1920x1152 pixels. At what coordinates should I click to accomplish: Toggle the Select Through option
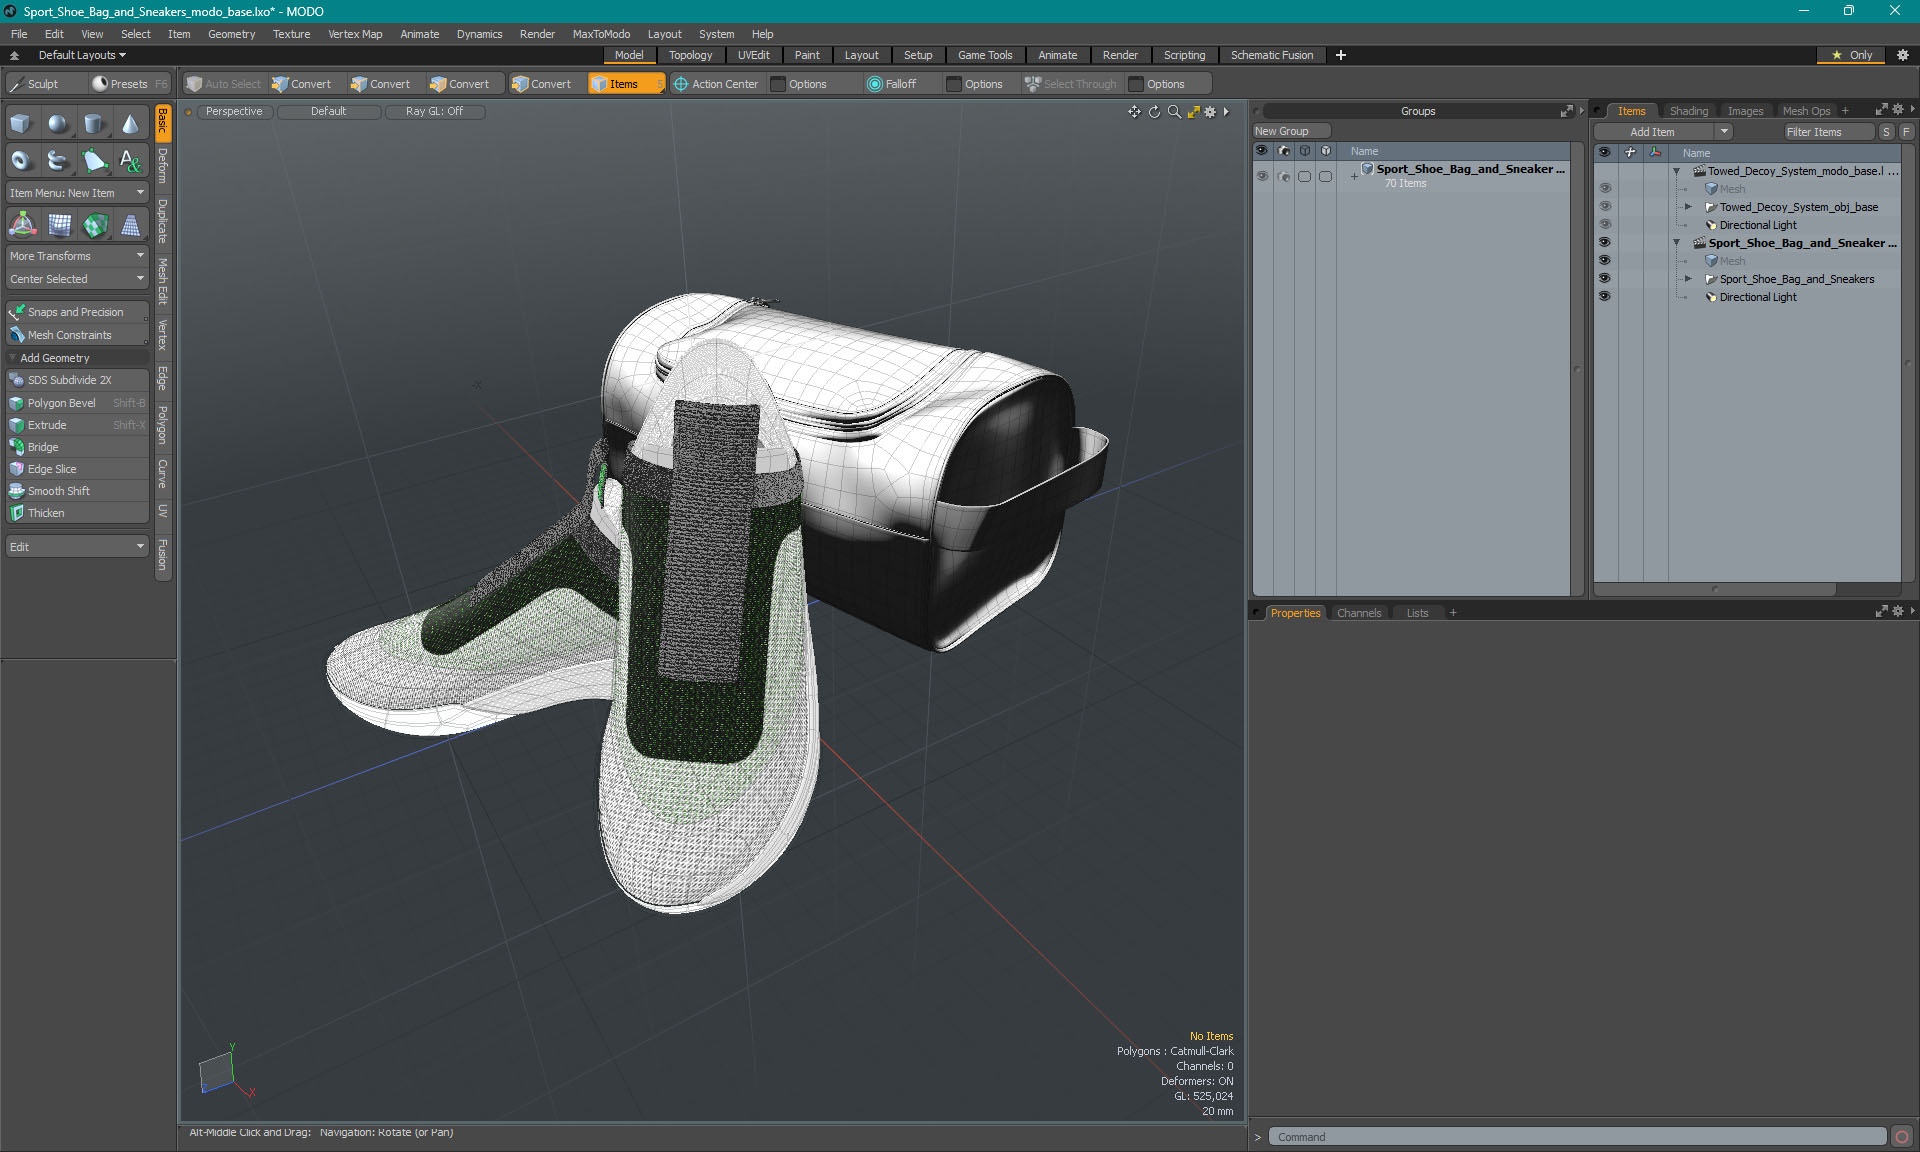coord(1070,84)
